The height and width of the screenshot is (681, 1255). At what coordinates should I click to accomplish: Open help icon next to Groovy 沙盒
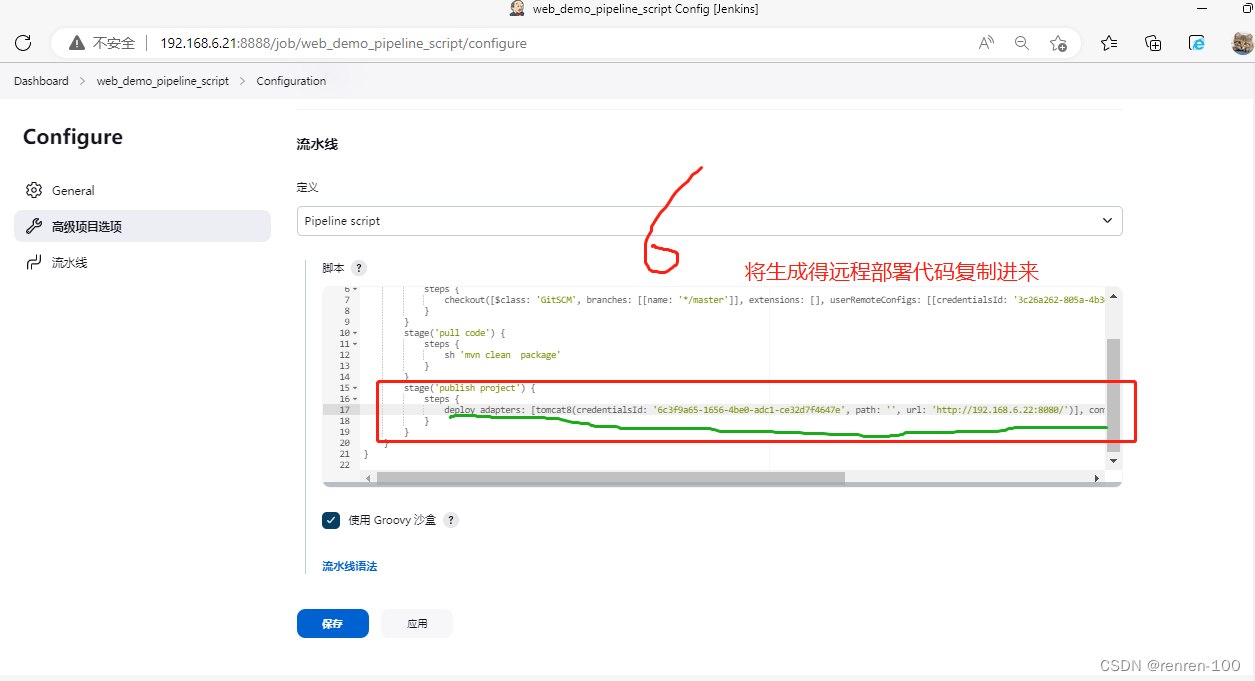[451, 520]
